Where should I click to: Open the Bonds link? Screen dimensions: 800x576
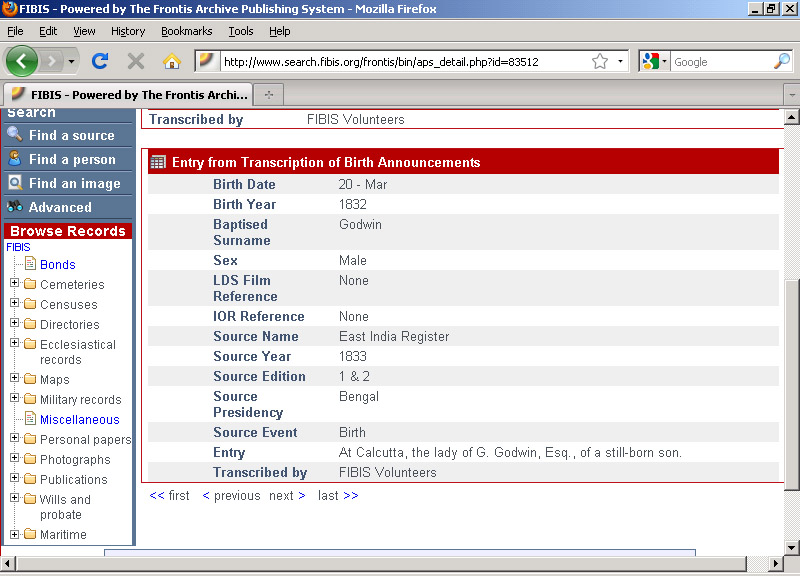click(x=58, y=264)
